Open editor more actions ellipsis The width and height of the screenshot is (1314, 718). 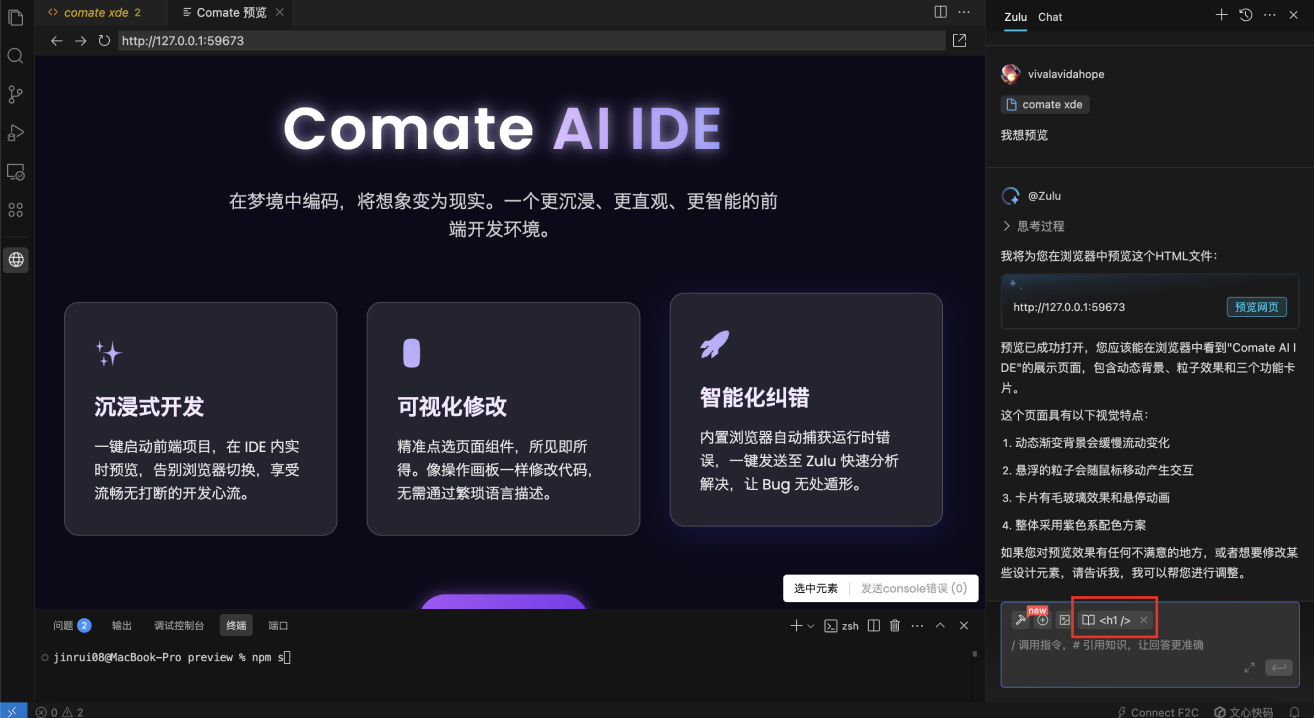pos(964,12)
